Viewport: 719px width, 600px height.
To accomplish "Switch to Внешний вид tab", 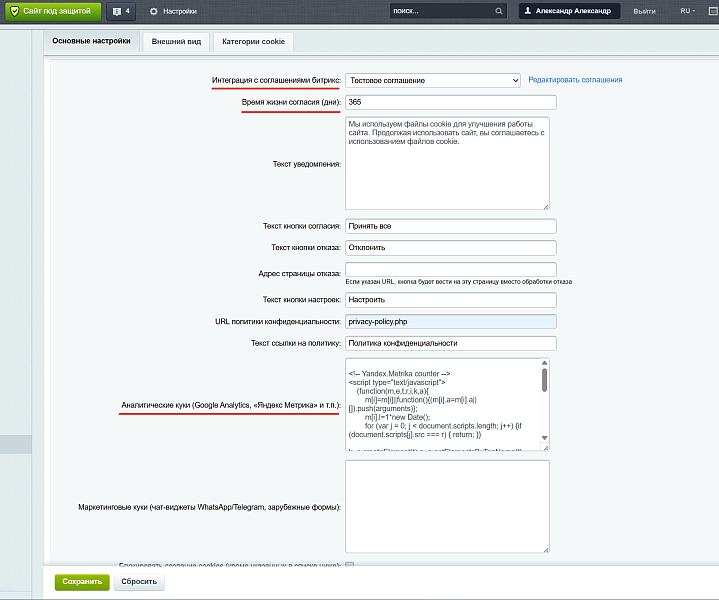I will [176, 42].
